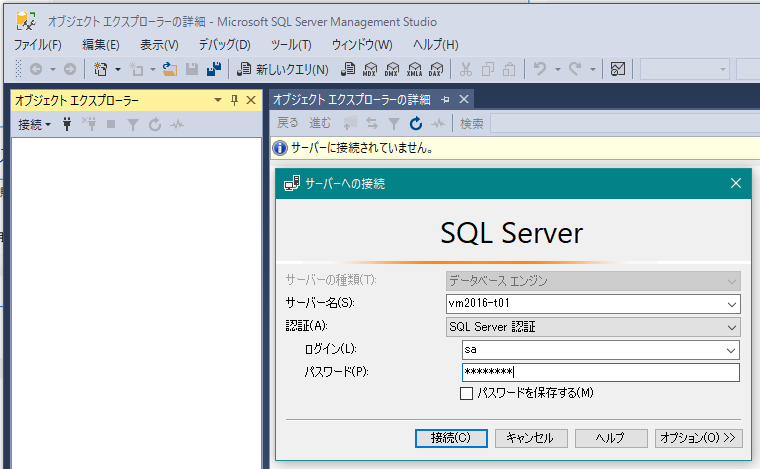
Task: Click the Undo arrow icon
Action: click(539, 69)
